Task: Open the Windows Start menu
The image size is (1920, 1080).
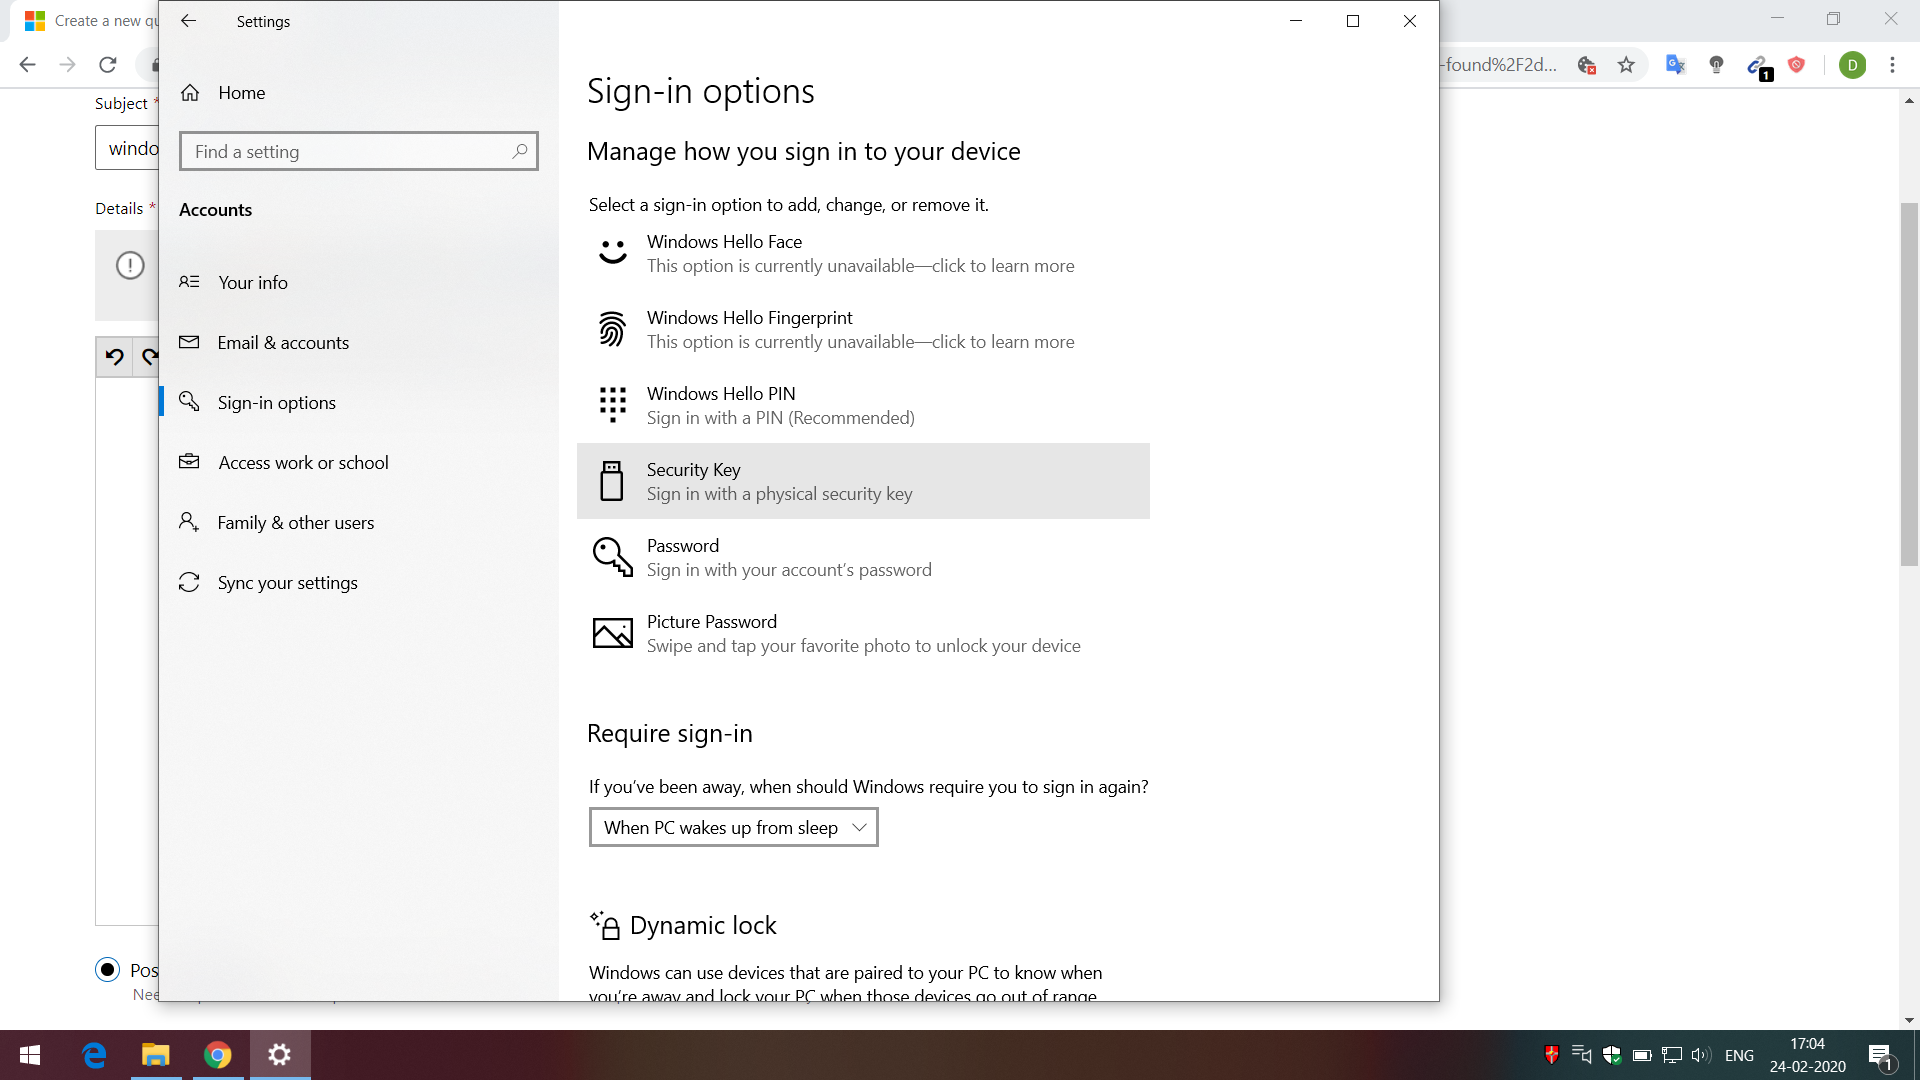Action: point(30,1055)
